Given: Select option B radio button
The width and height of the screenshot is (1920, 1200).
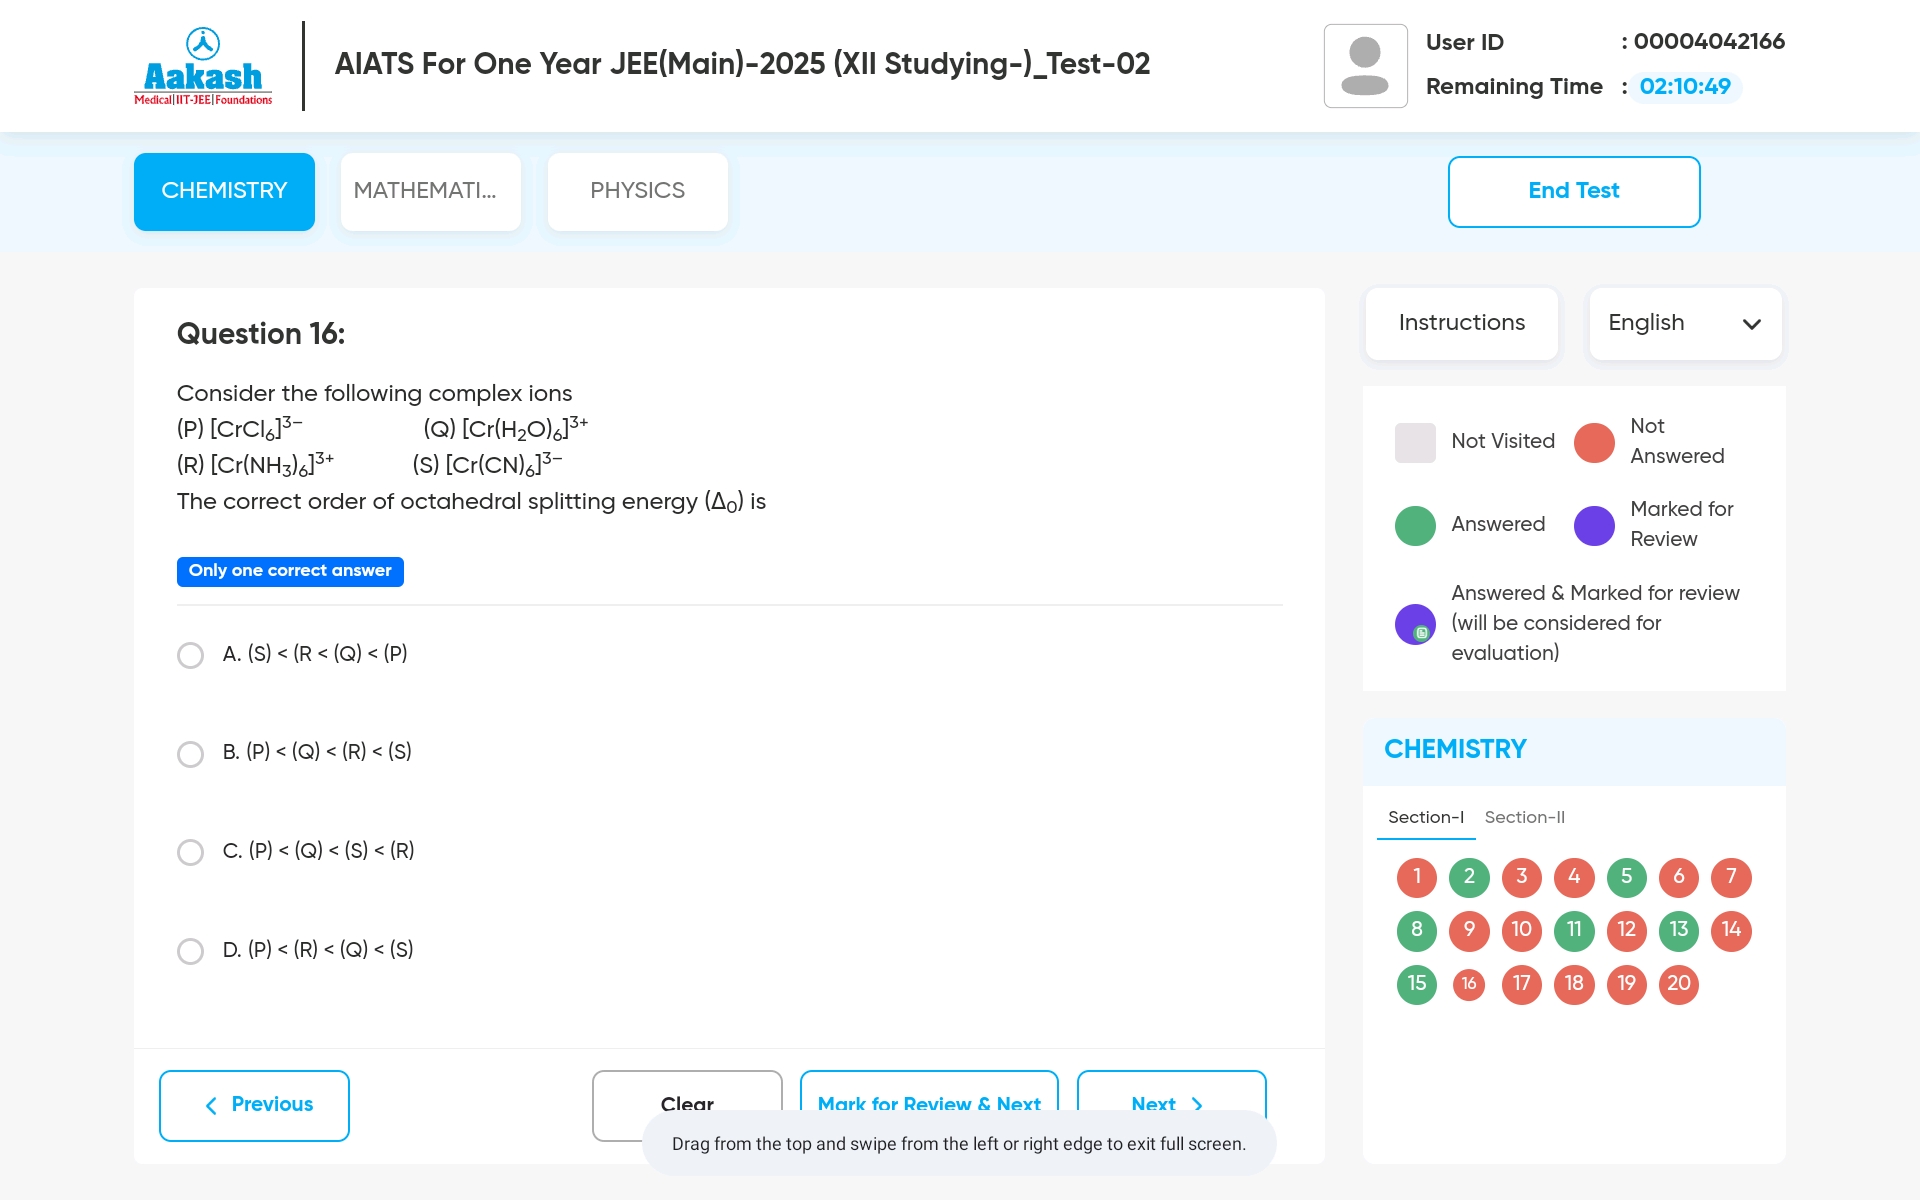Looking at the screenshot, I should (190, 754).
